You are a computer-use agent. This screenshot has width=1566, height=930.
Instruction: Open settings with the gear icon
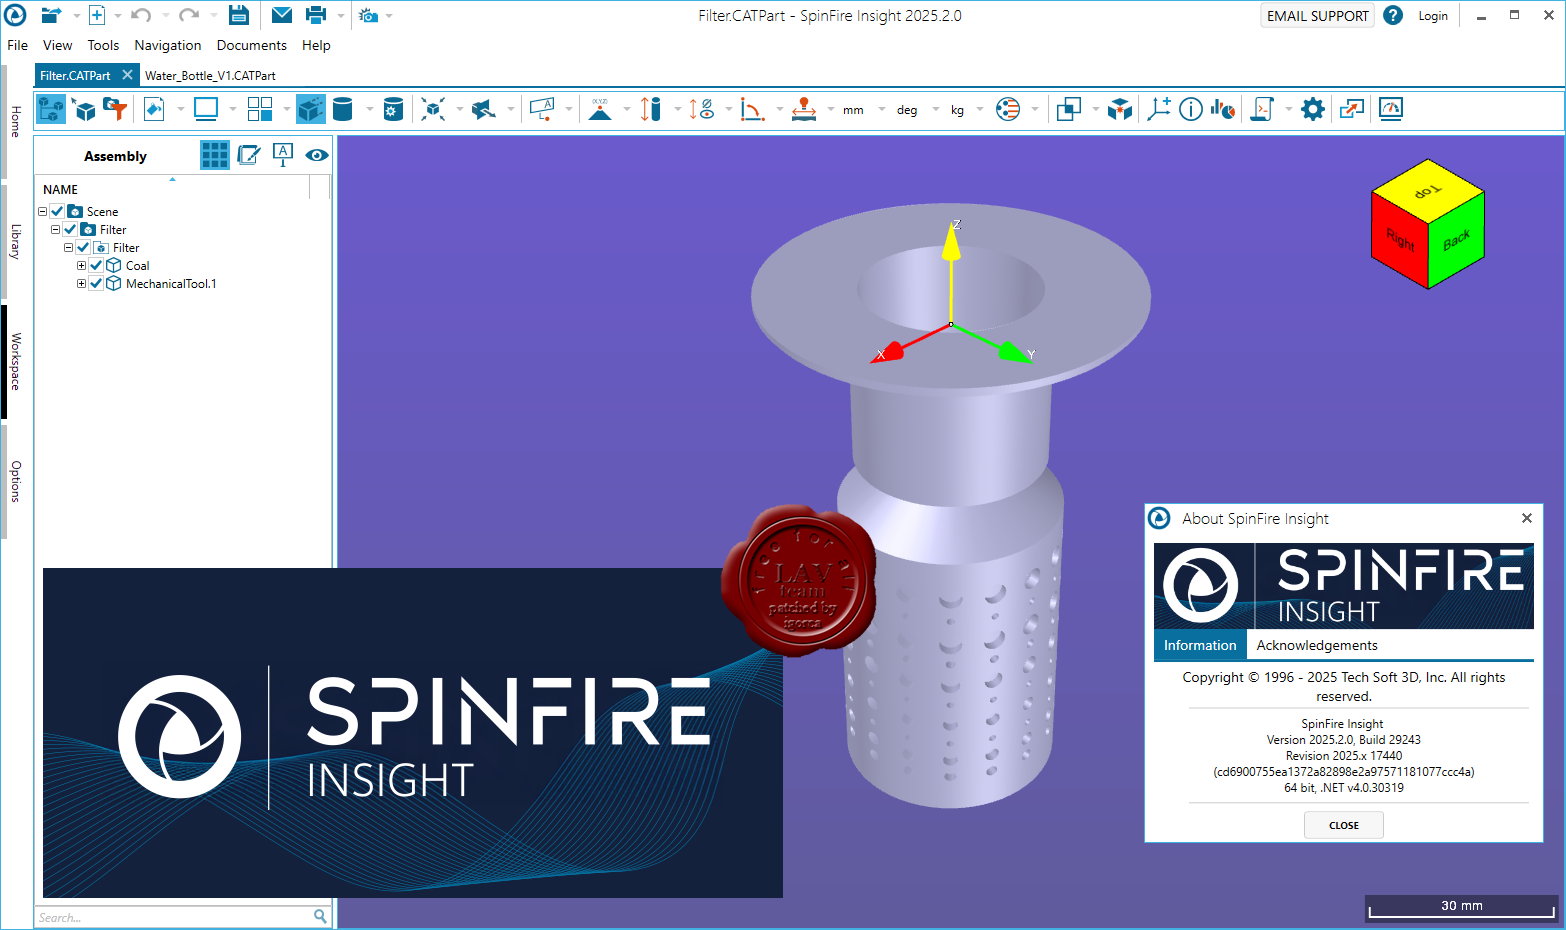pos(1313,109)
